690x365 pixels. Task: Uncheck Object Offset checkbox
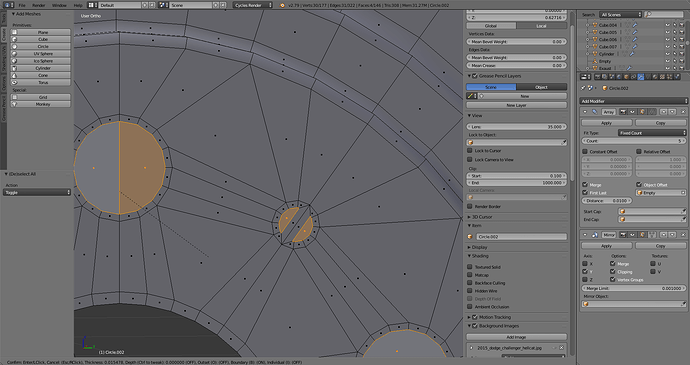[x=639, y=184]
